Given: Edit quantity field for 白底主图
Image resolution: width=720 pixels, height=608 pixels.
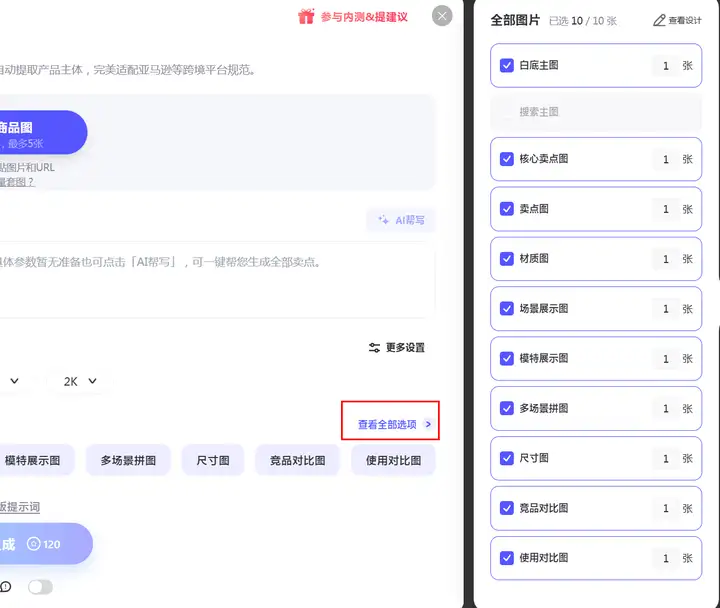Looking at the screenshot, I should [666, 66].
